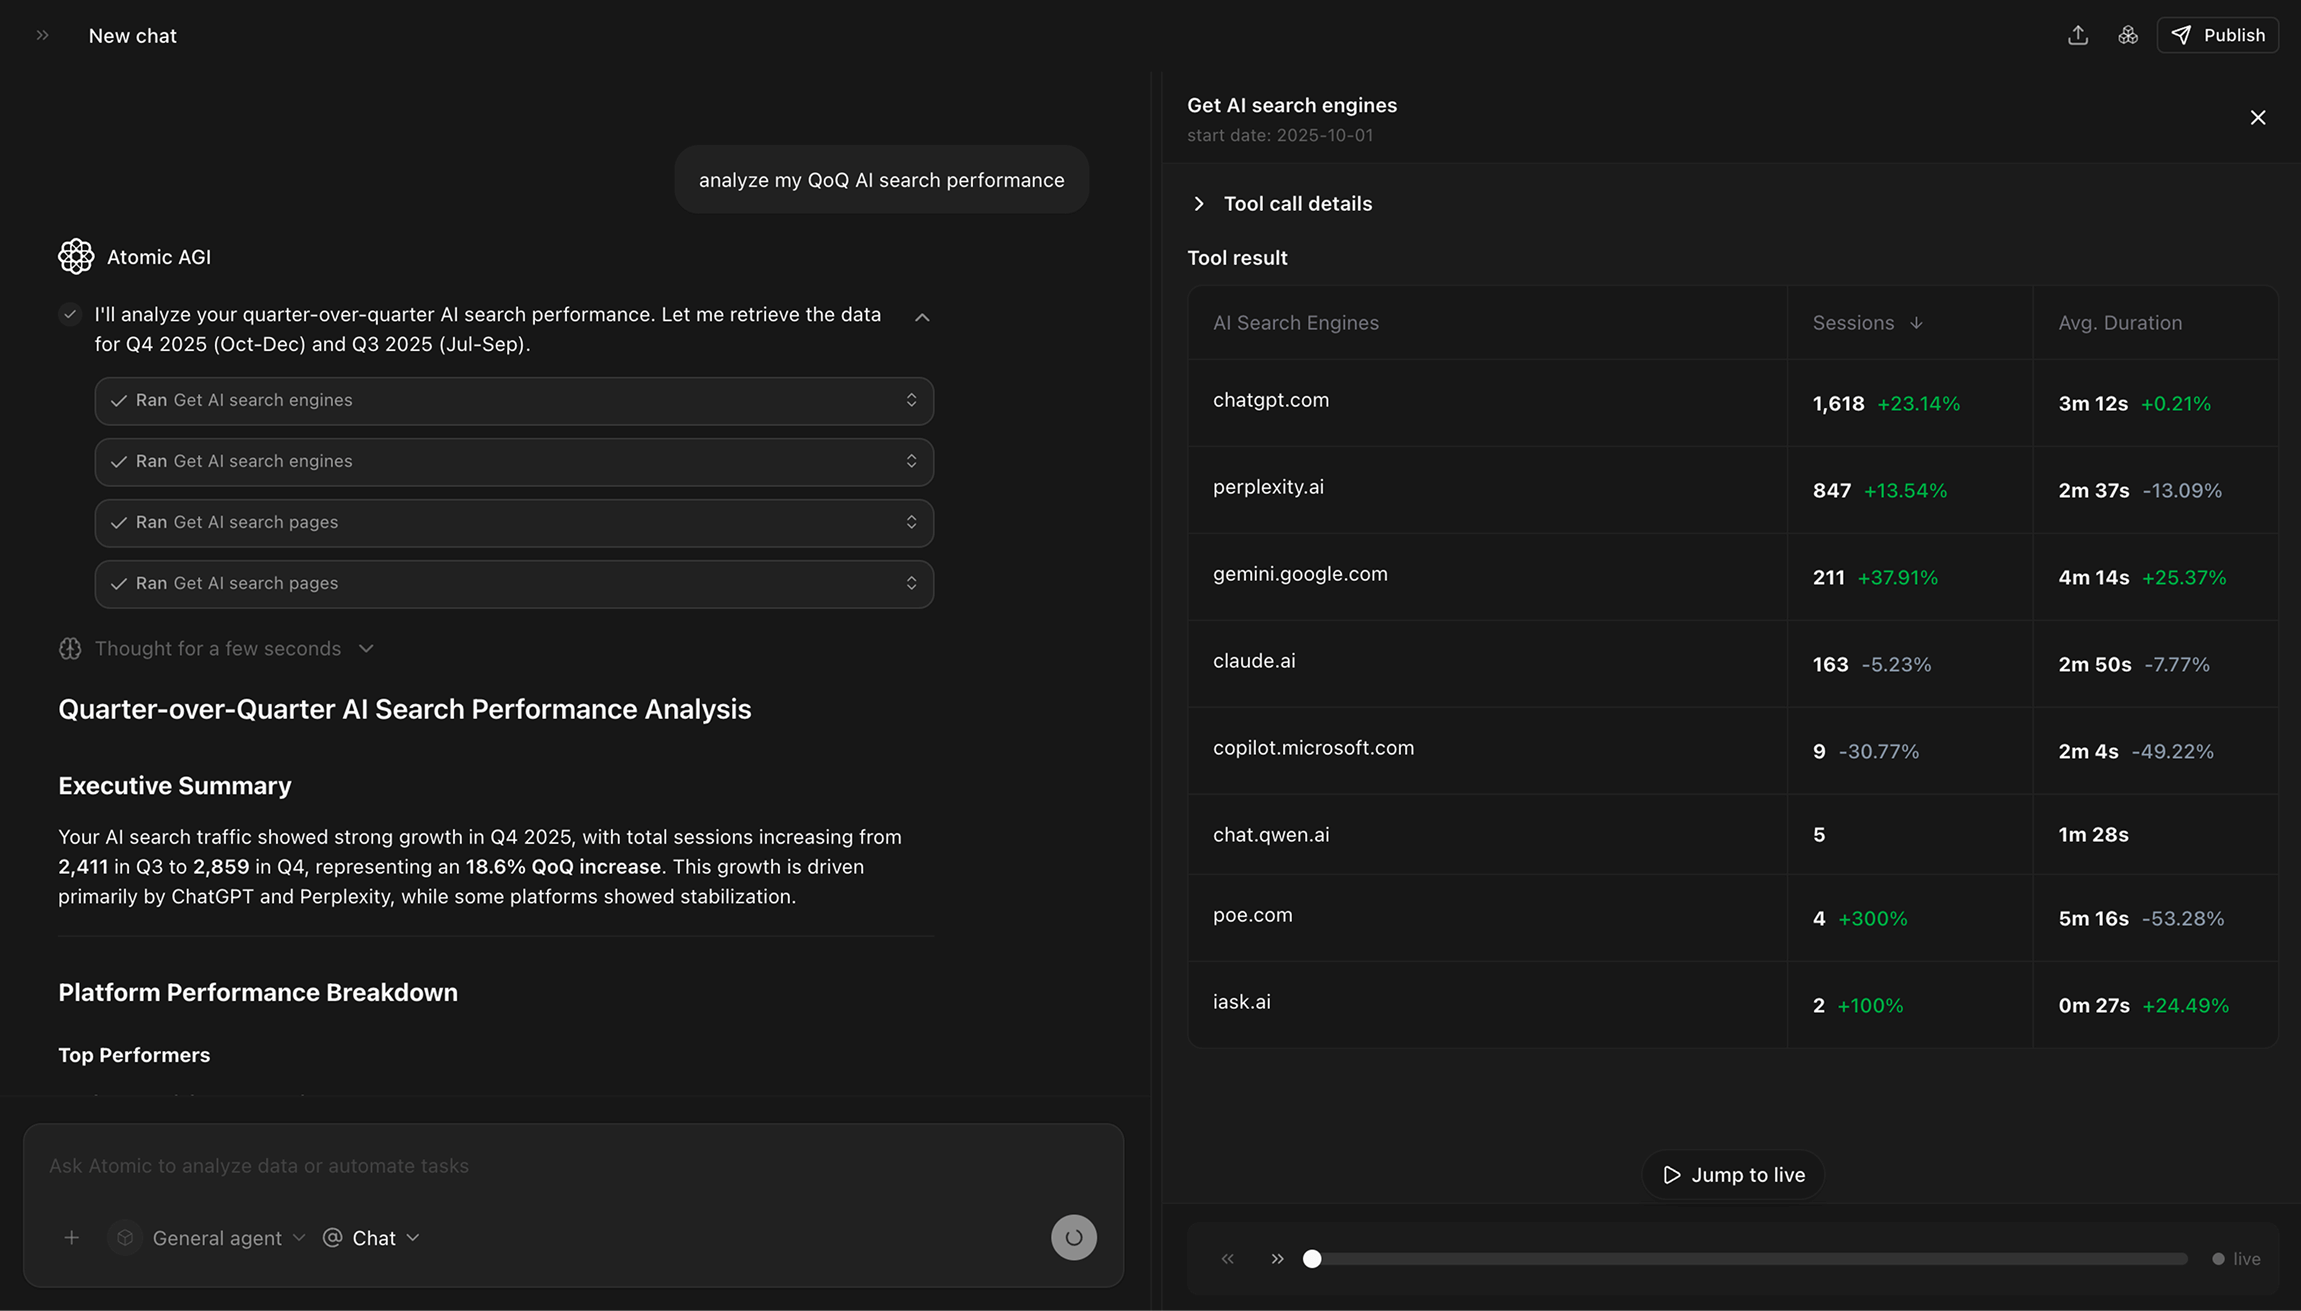Image resolution: width=2301 pixels, height=1311 pixels.
Task: Close the Get AI search engines panel
Action: 2258,118
